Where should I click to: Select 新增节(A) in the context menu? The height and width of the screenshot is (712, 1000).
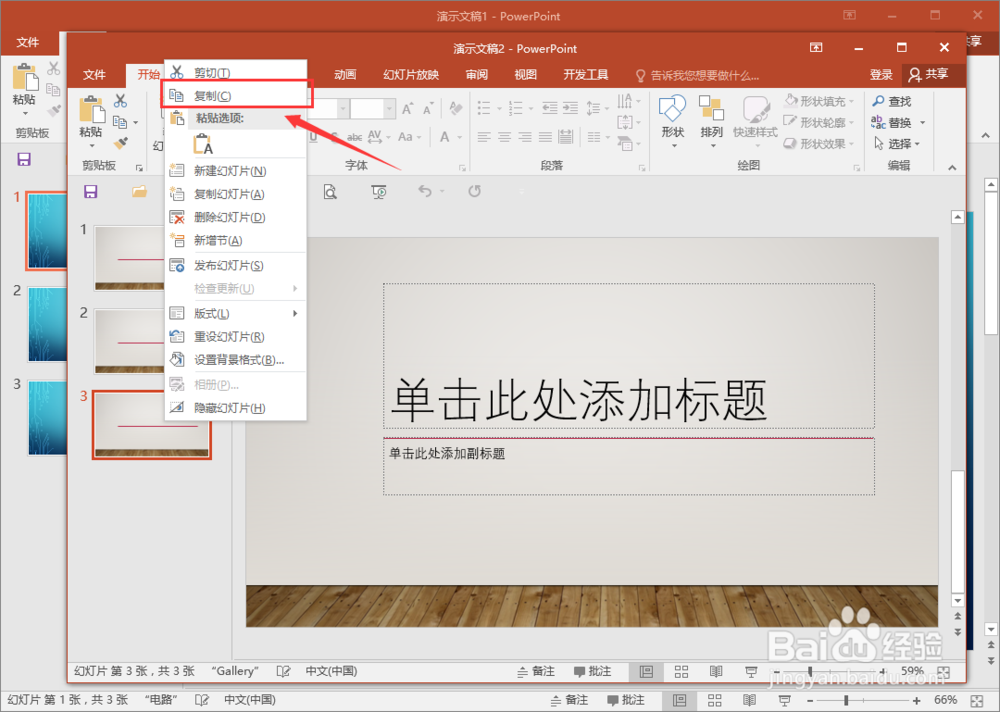point(235,241)
